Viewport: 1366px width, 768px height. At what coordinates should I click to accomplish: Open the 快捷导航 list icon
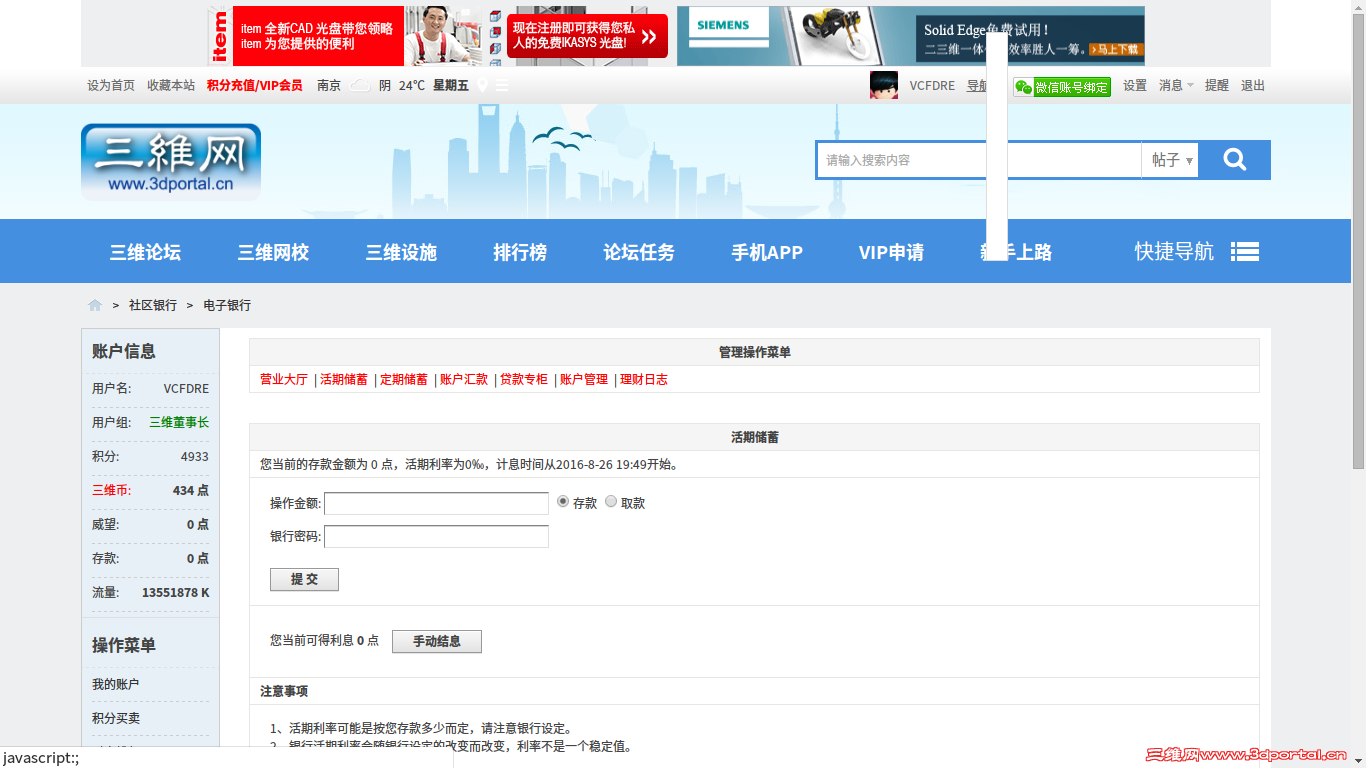[x=1245, y=252]
